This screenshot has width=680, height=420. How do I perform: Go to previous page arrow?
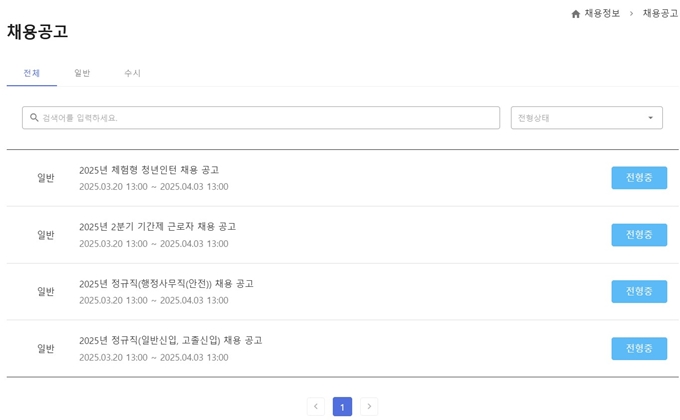click(316, 407)
